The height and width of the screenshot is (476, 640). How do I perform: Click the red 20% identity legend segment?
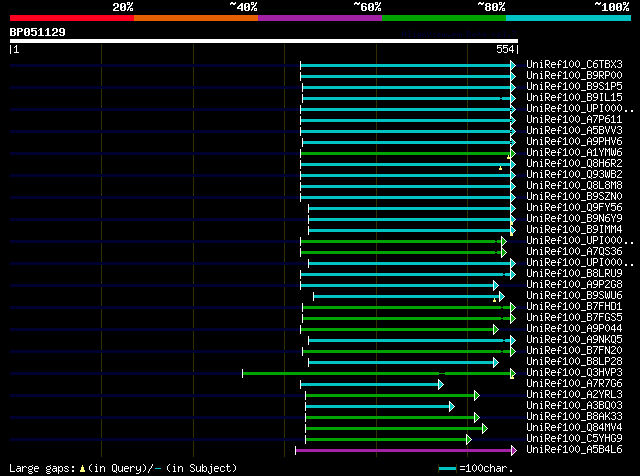(x=72, y=18)
